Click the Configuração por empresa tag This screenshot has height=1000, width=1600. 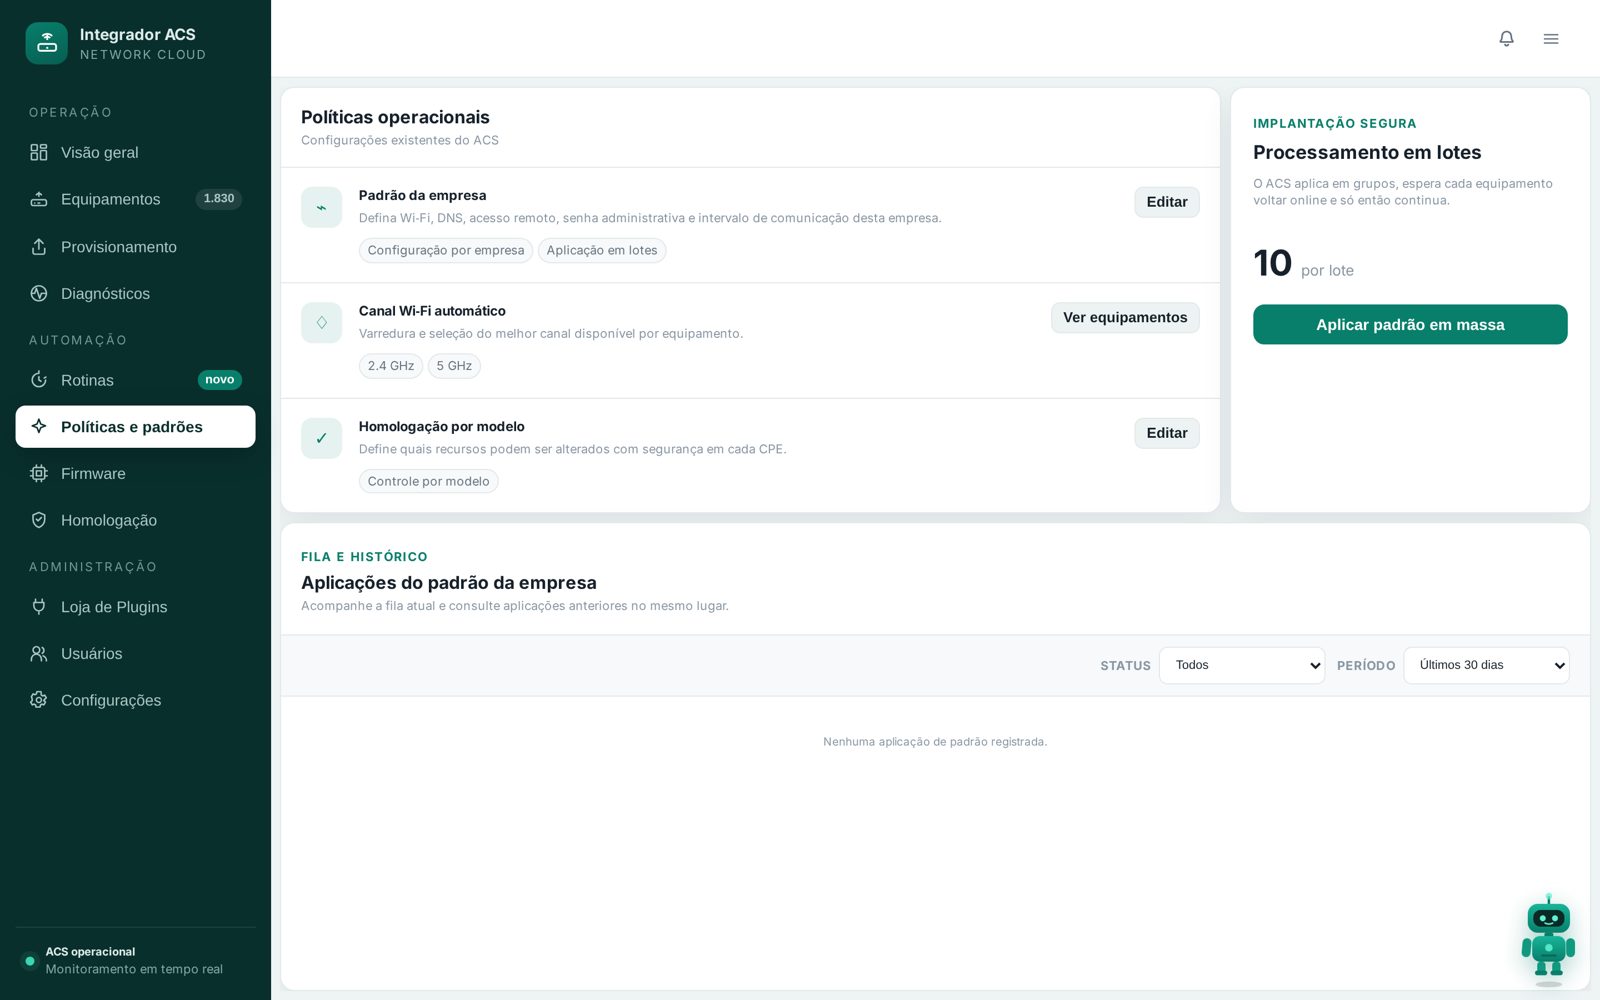tap(446, 250)
